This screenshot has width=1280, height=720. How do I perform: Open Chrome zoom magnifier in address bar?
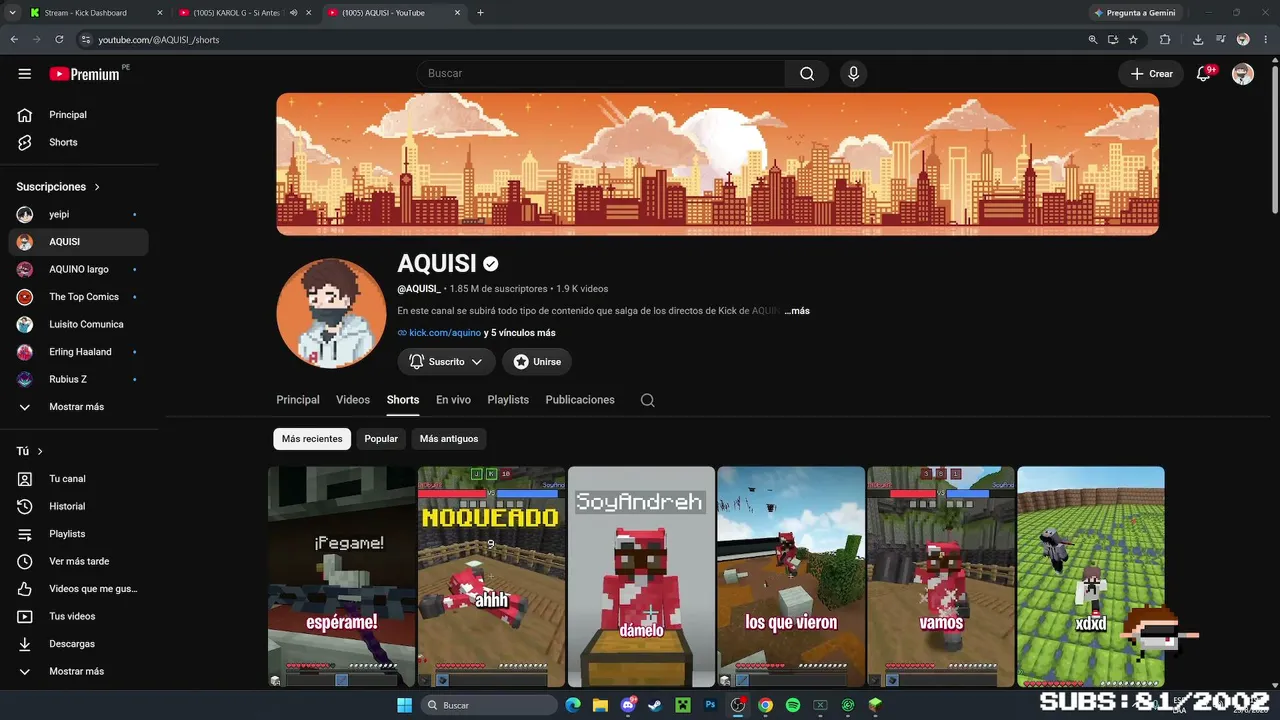click(1093, 40)
